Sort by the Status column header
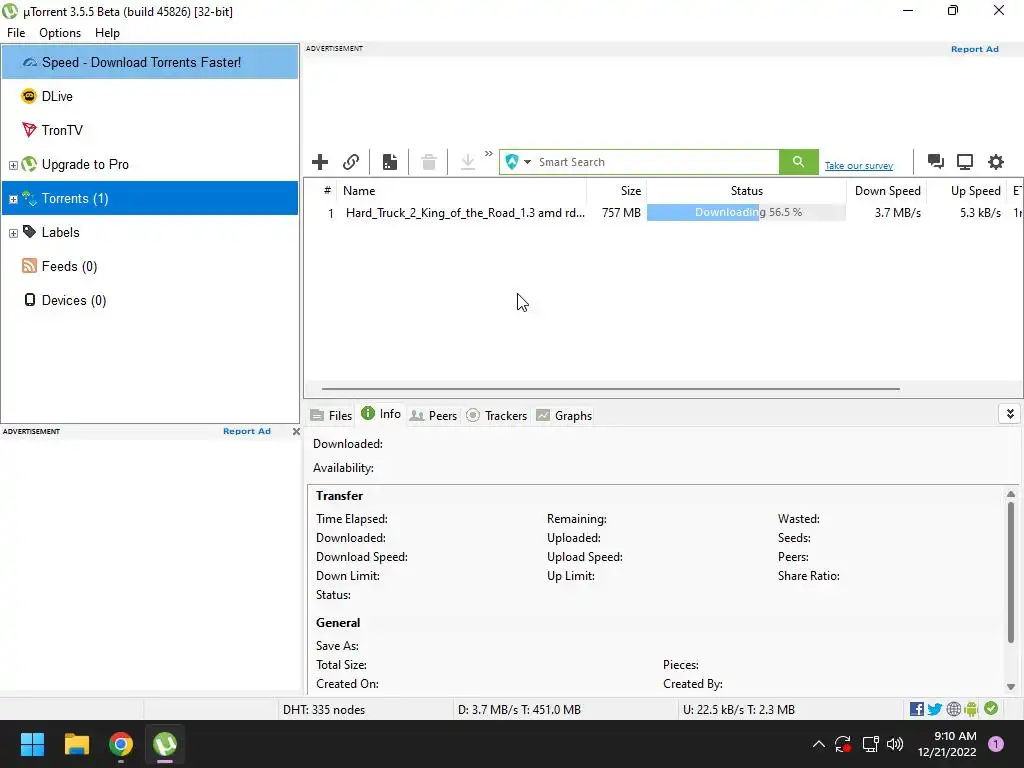Screen dimensions: 1024x768 (746, 191)
